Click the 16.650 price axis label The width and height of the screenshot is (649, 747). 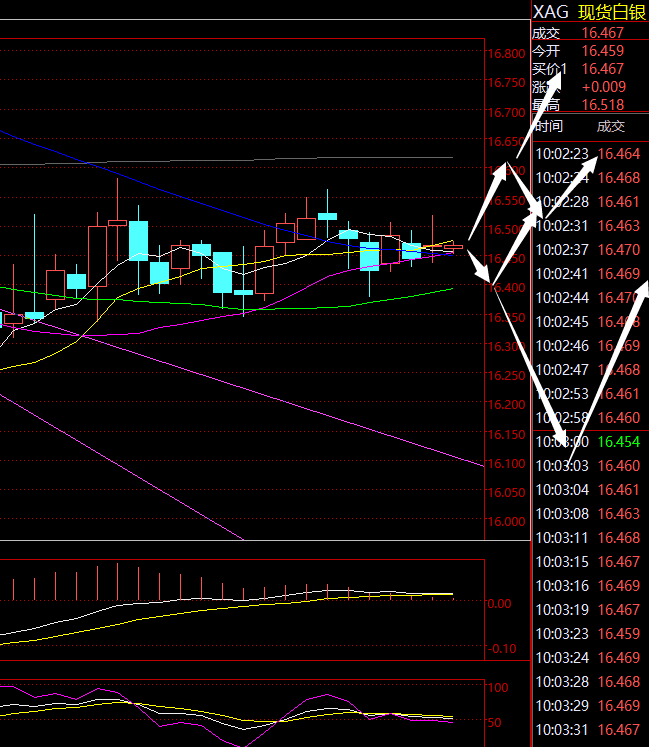click(x=506, y=141)
